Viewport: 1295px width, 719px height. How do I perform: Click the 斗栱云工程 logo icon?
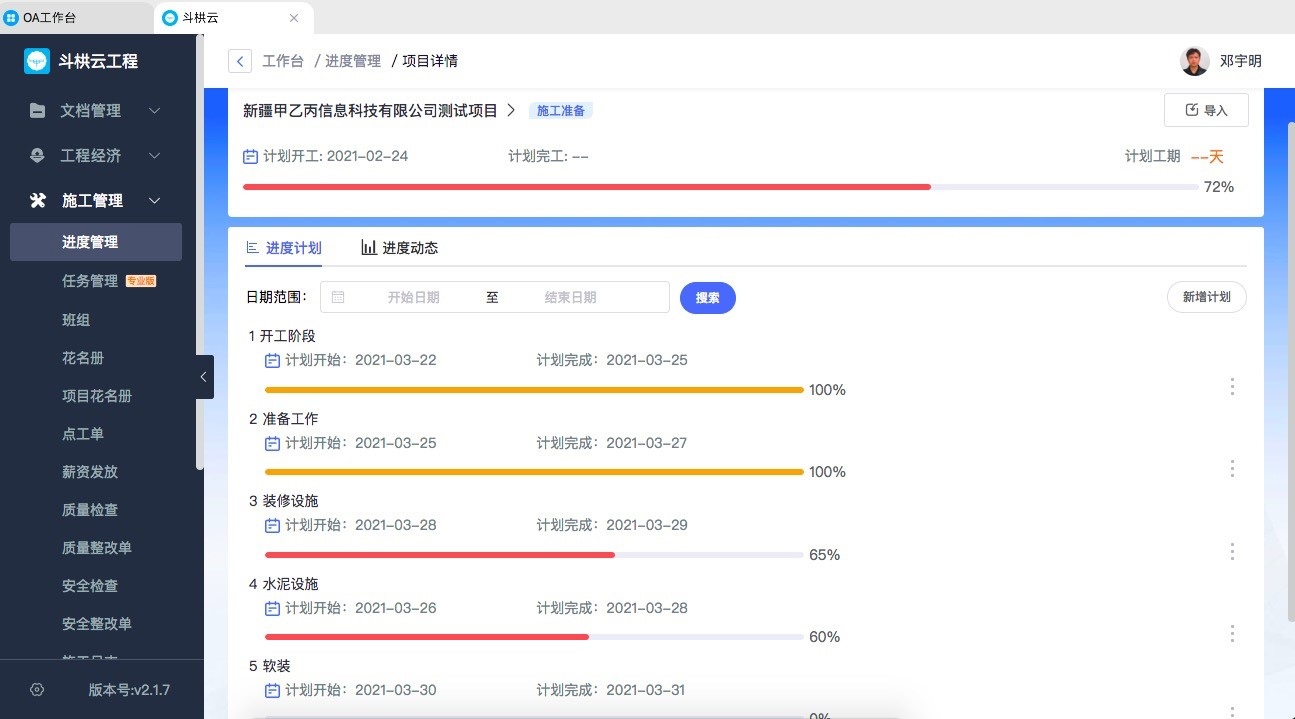point(37,61)
